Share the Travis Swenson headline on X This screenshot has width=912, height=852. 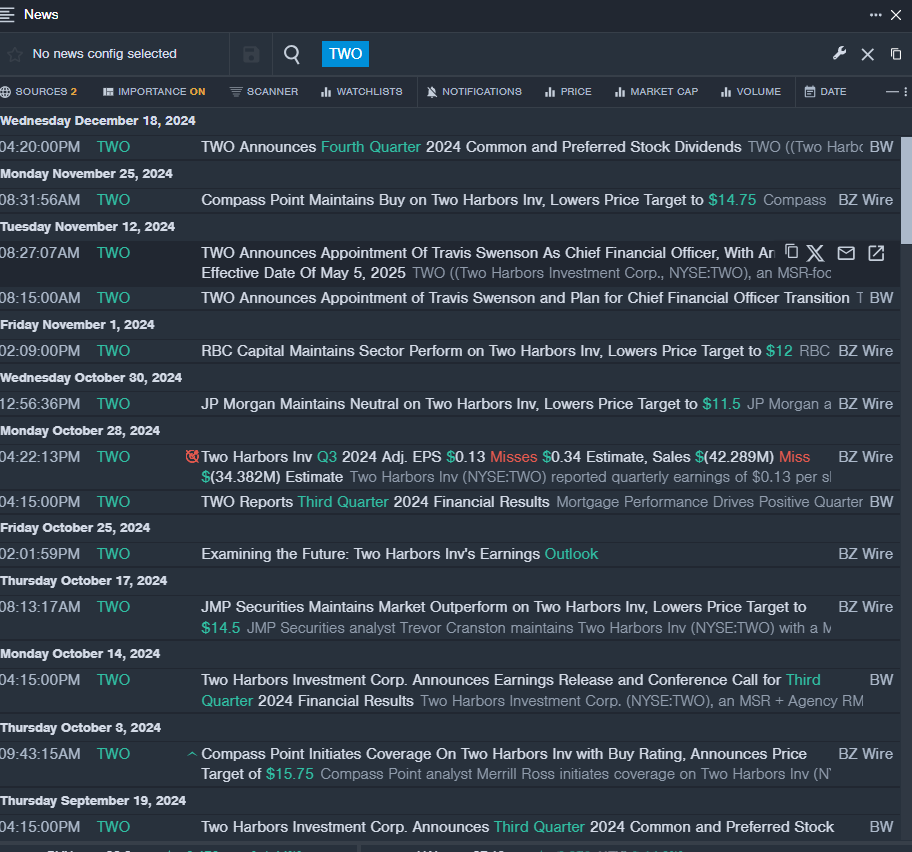point(815,253)
